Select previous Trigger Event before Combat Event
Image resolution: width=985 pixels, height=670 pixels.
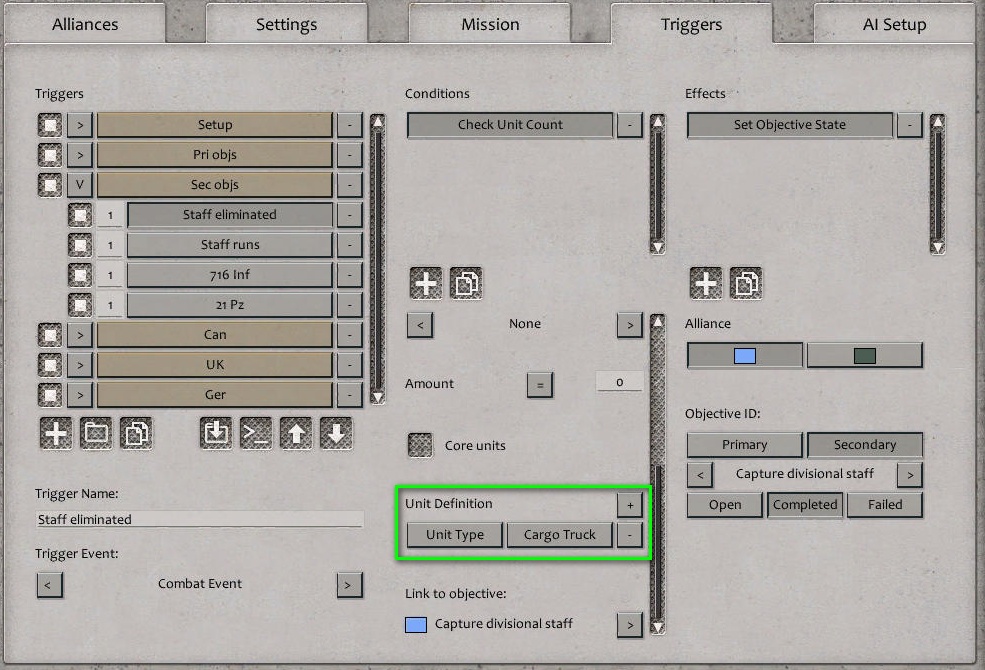point(50,585)
